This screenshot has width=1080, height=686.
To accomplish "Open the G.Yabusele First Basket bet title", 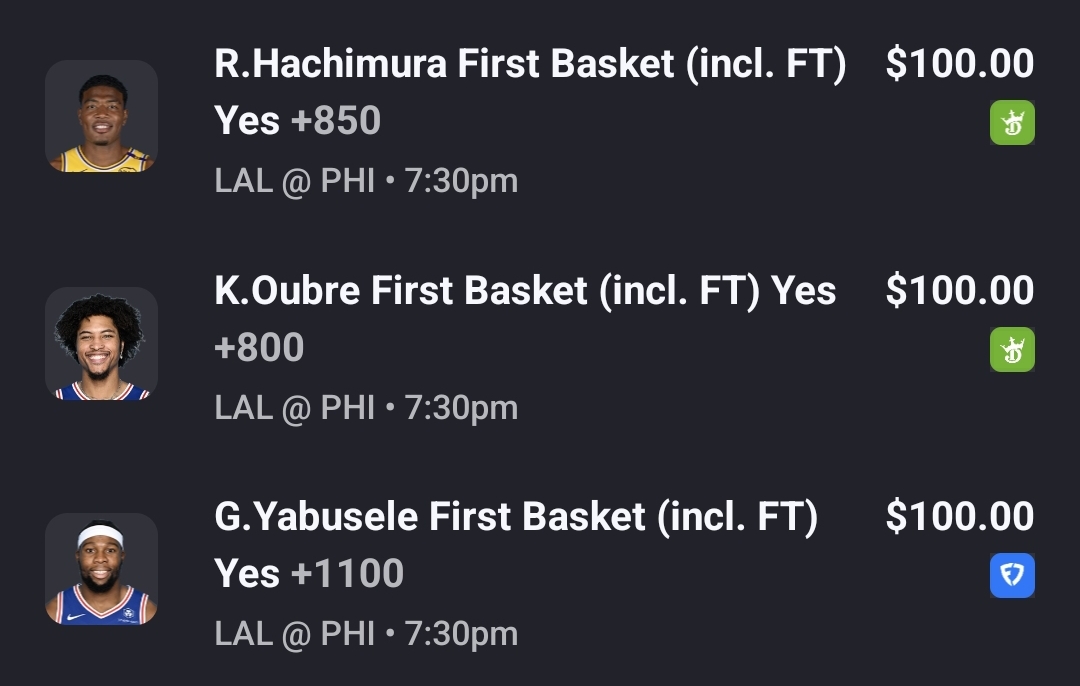I will [516, 517].
